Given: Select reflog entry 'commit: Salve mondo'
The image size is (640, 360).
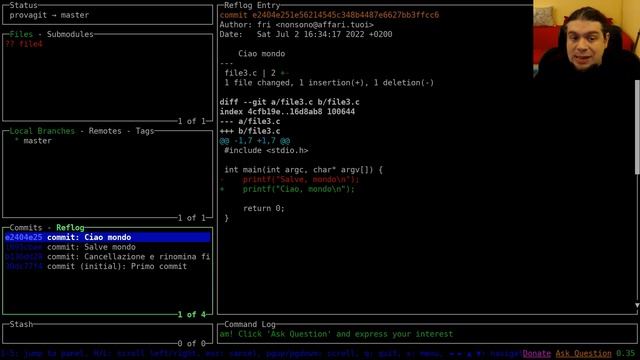Looking at the screenshot, I should pos(108,247).
